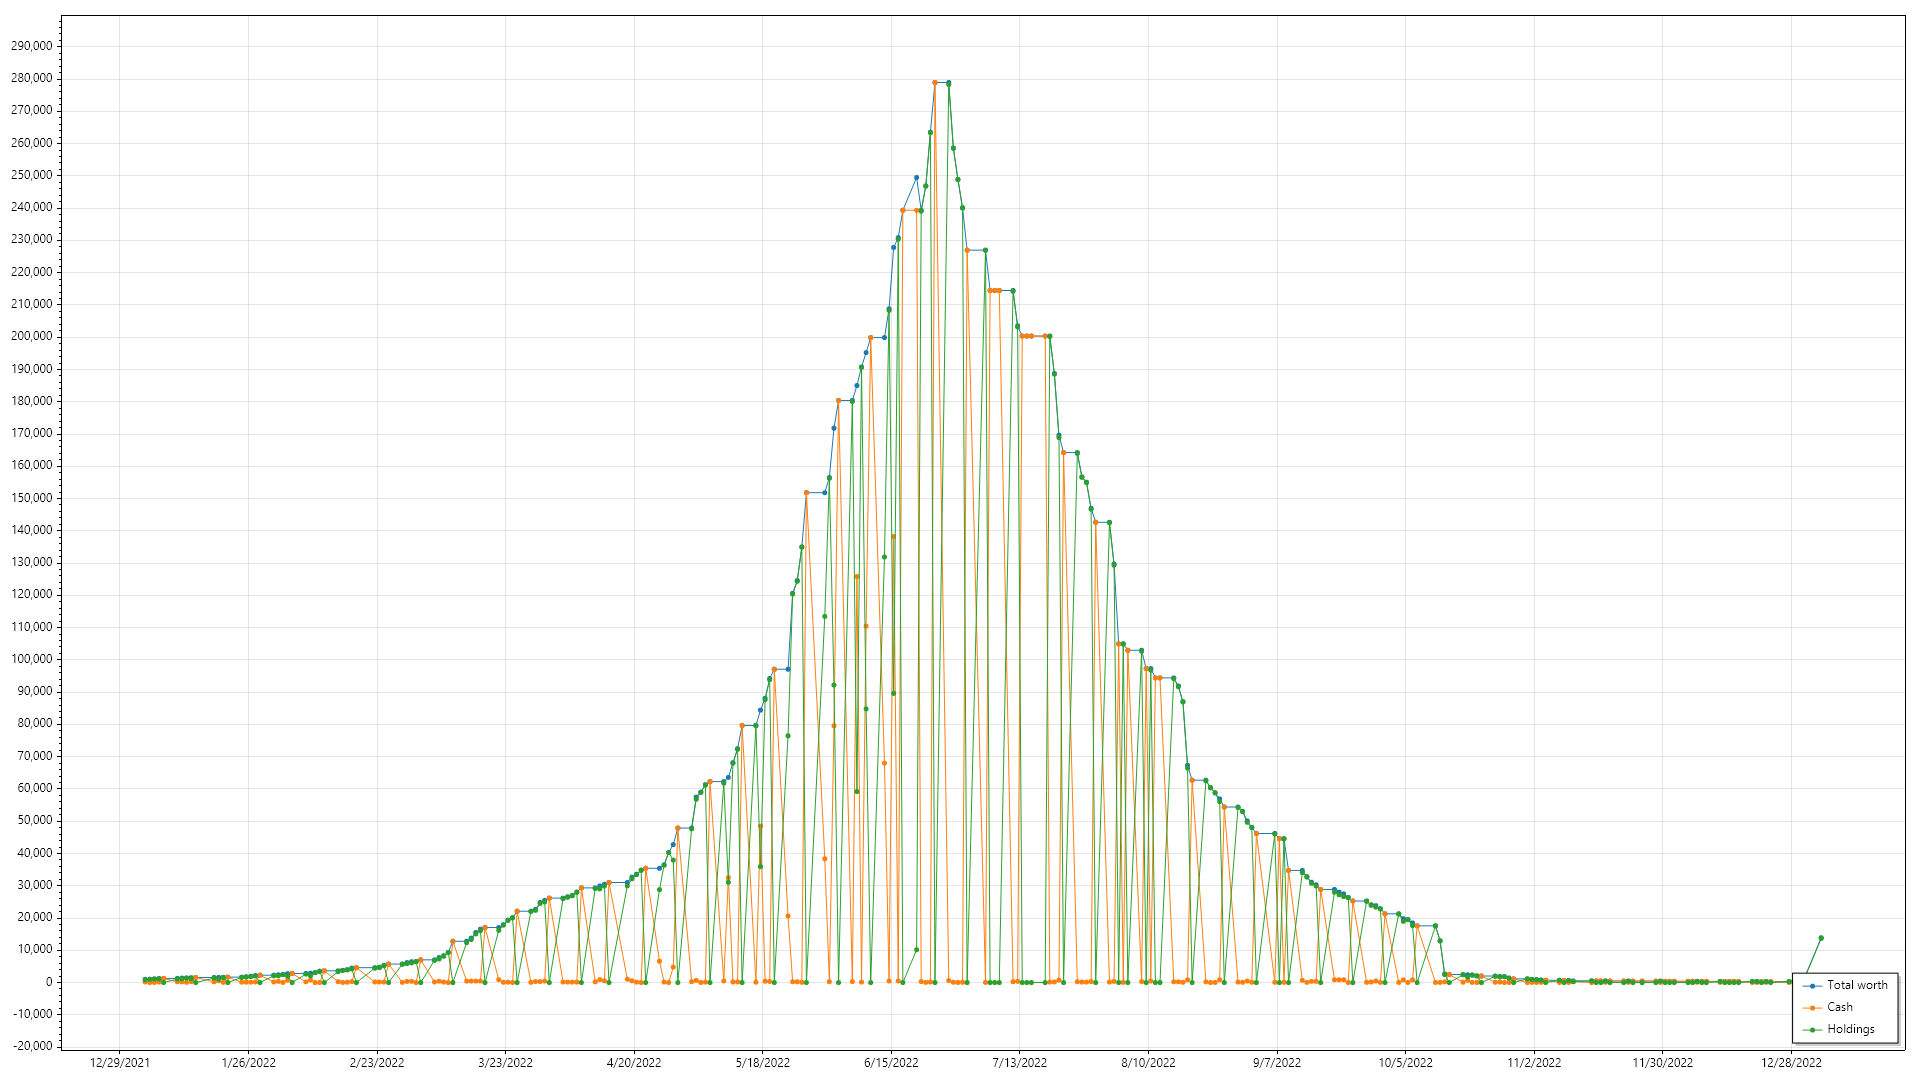The width and height of the screenshot is (1920, 1080).
Task: Click the 100,000 y-axis label
Action: [32, 659]
